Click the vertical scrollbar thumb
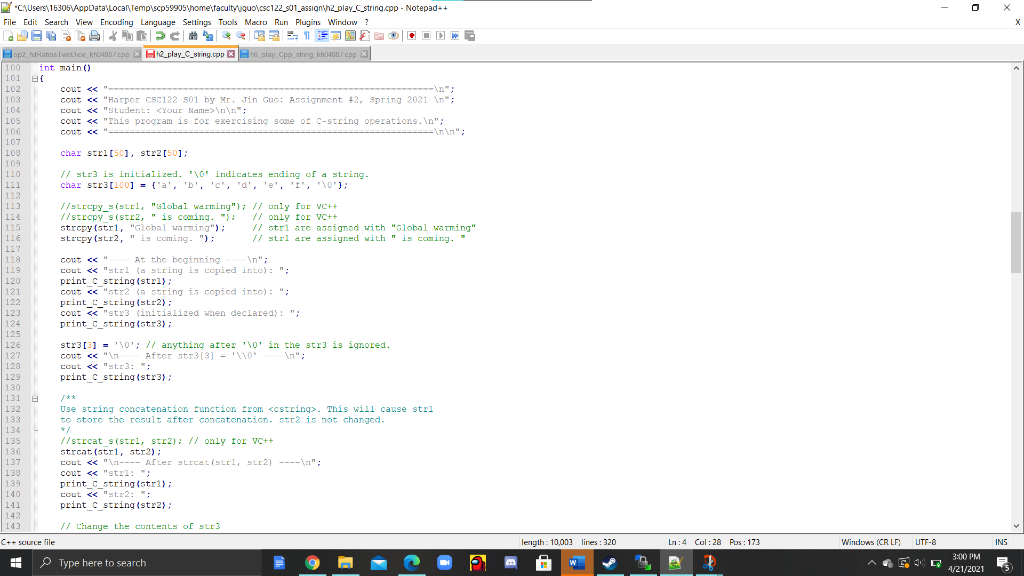This screenshot has height=576, width=1024. coord(1016,242)
